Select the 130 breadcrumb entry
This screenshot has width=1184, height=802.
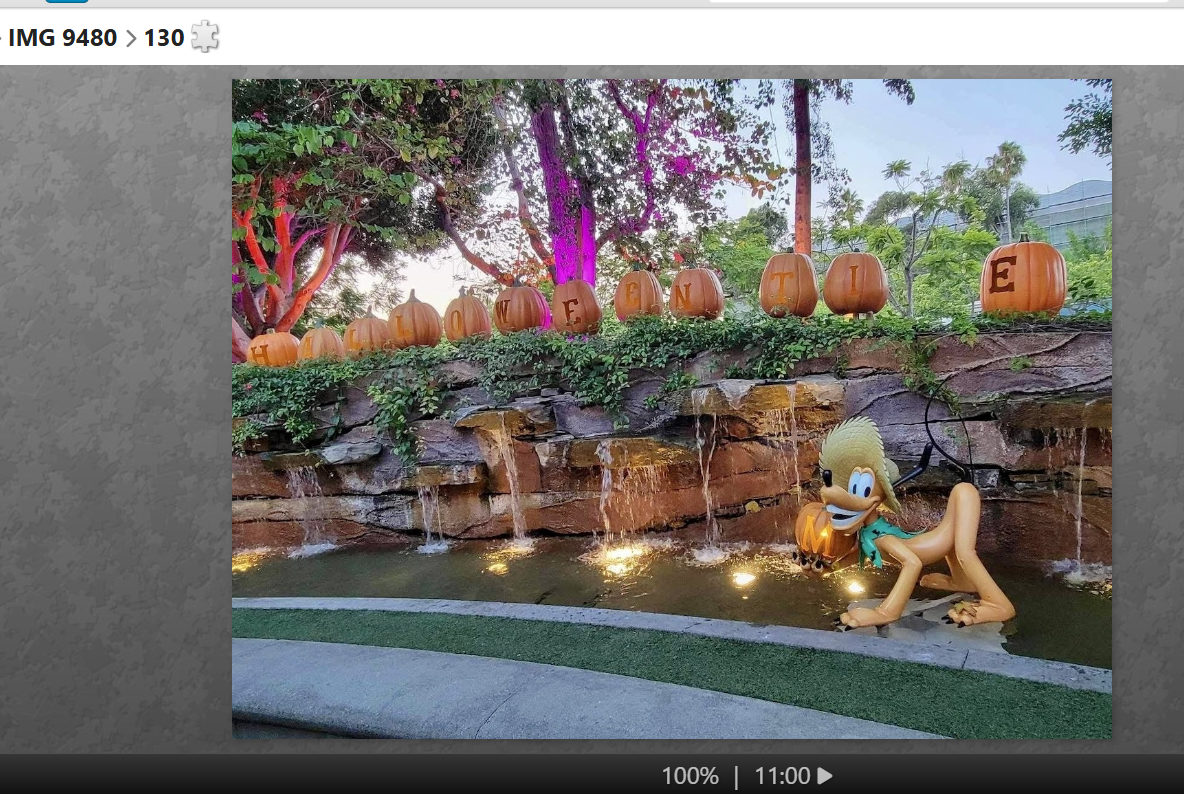[x=164, y=38]
